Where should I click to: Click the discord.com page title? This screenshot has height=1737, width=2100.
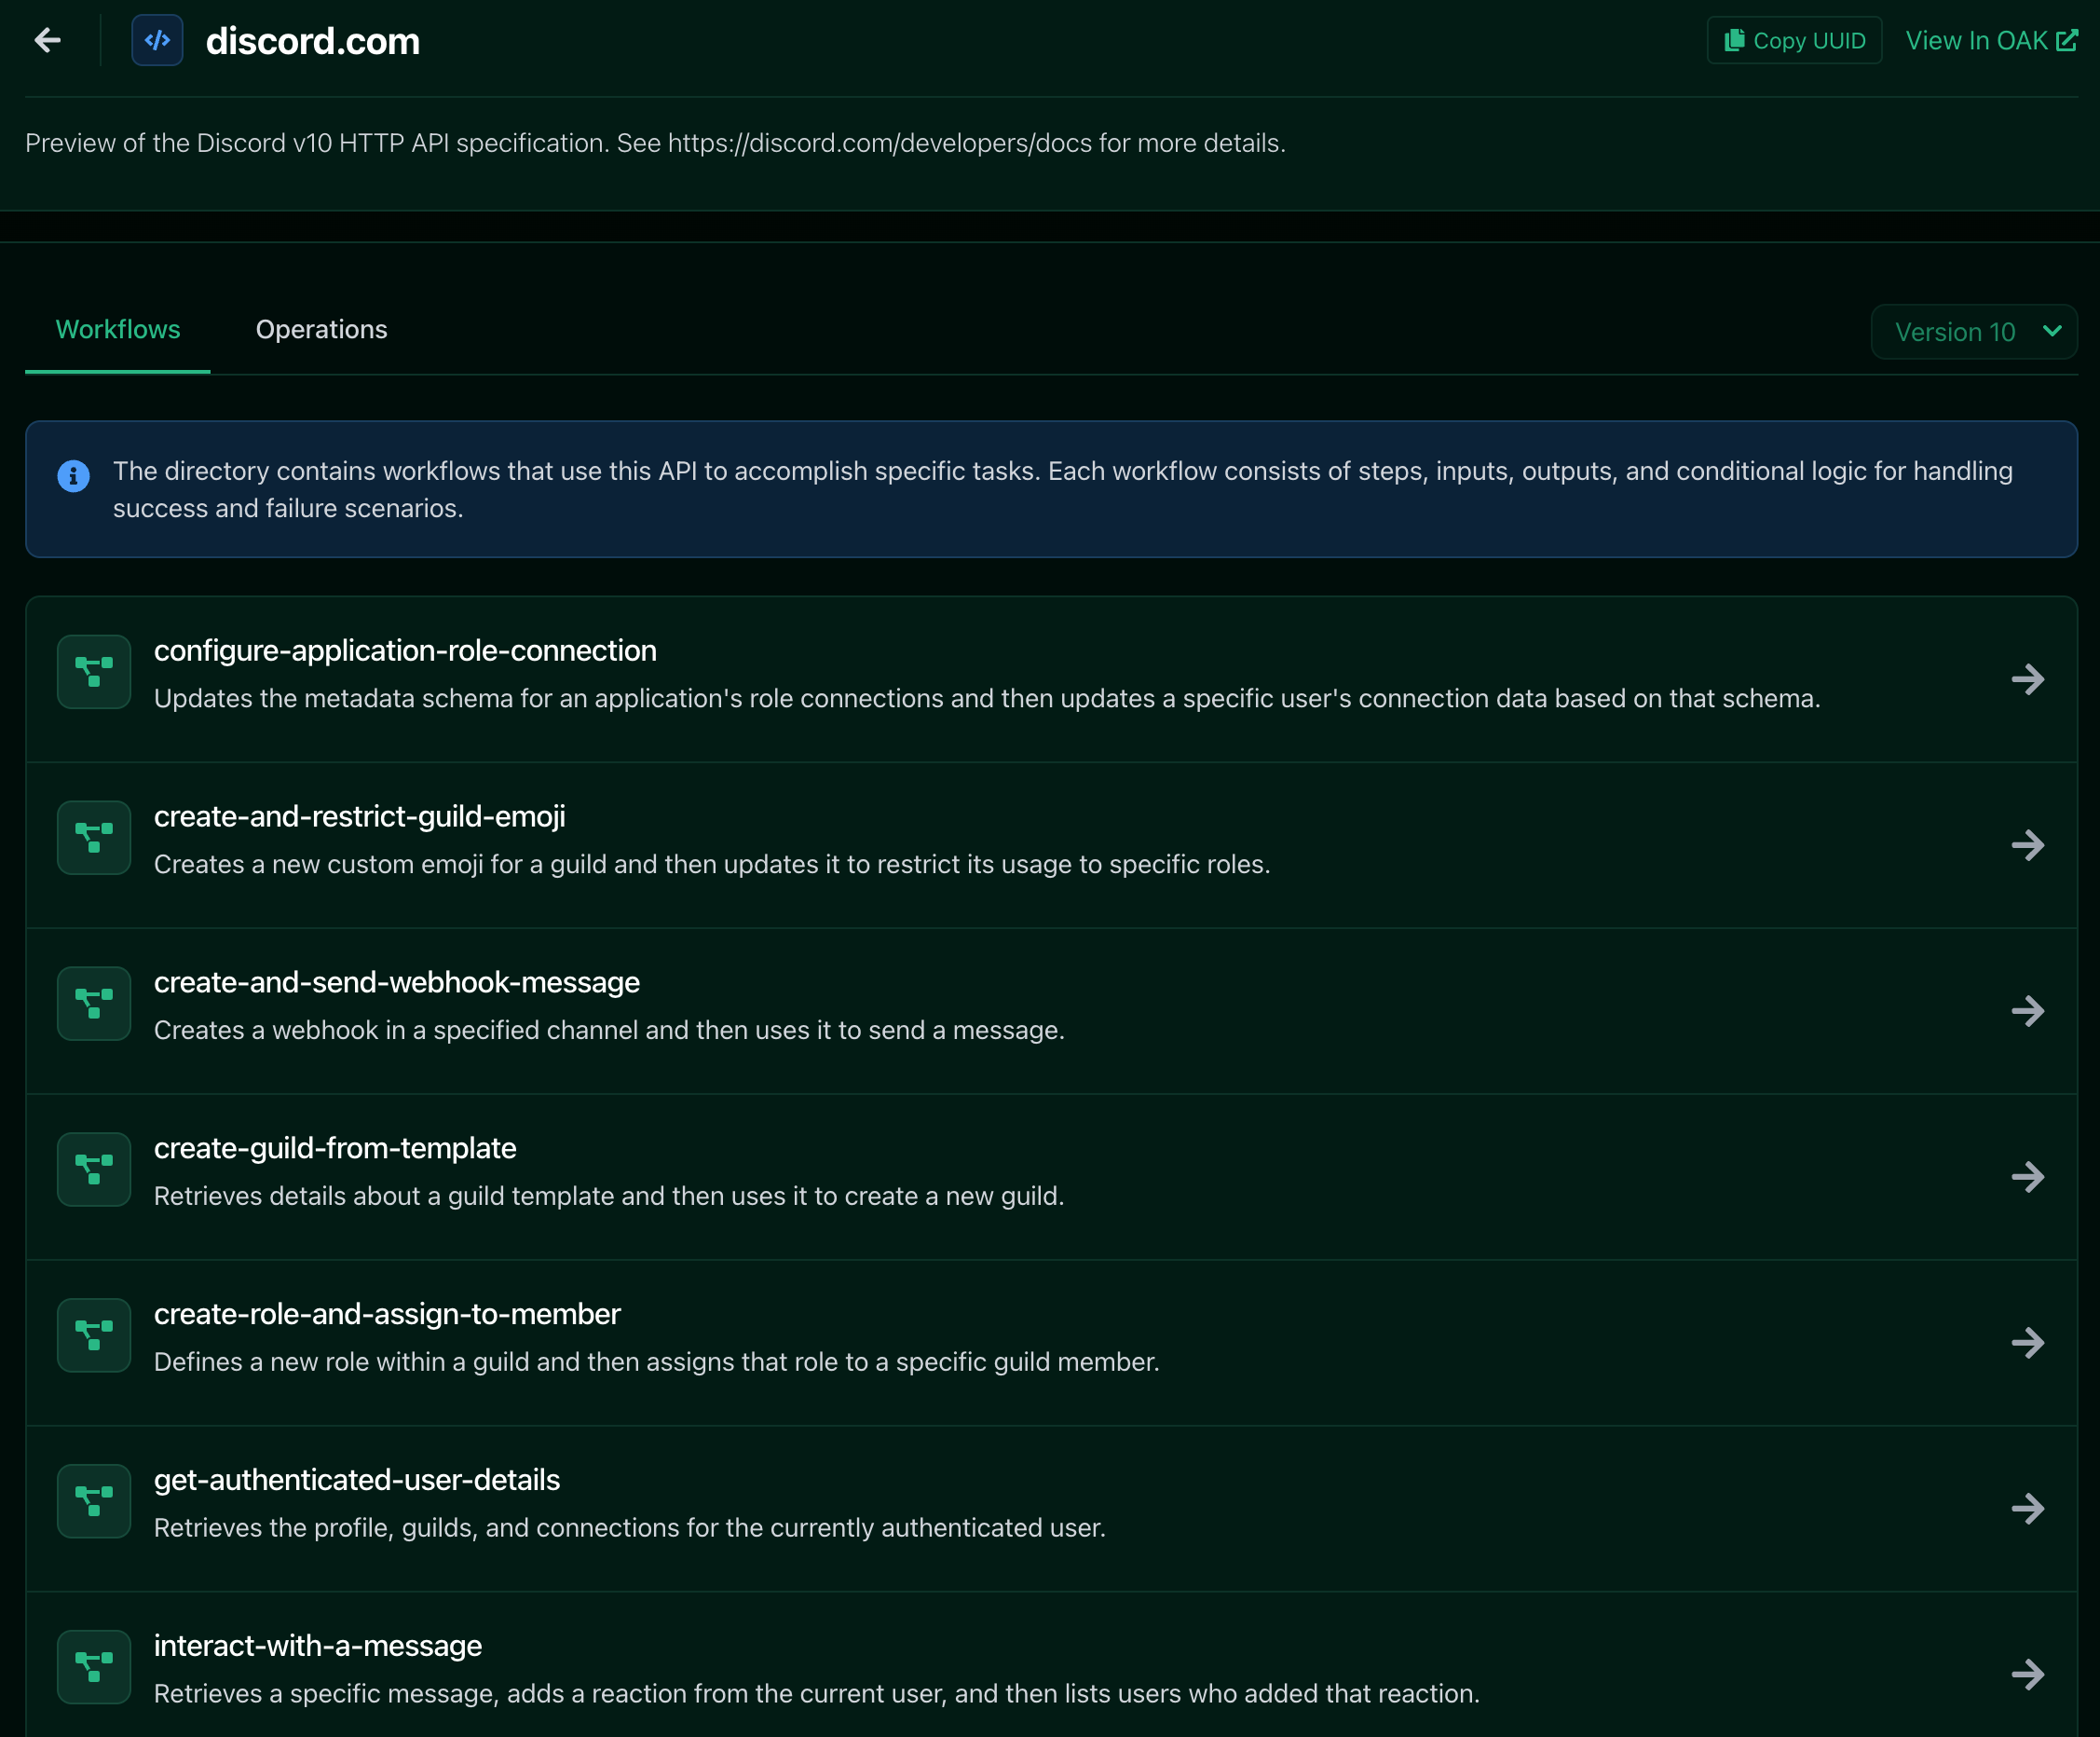coord(313,41)
